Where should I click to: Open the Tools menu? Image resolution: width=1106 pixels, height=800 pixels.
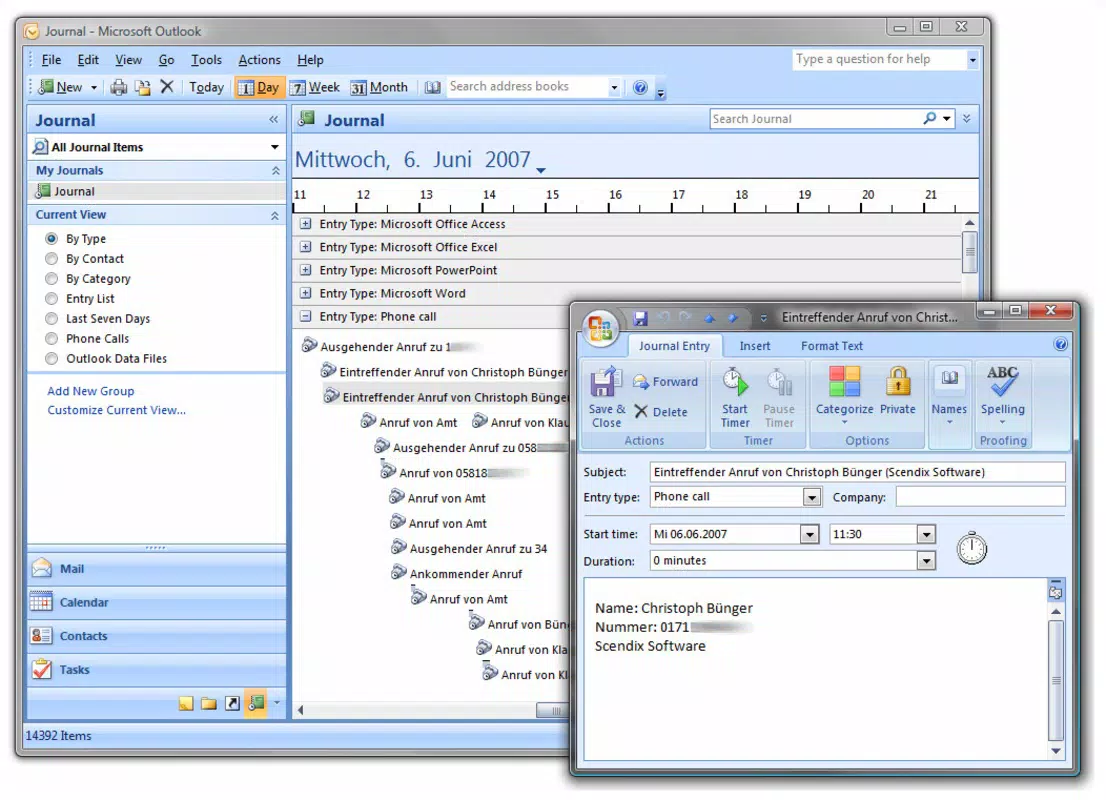click(x=206, y=60)
